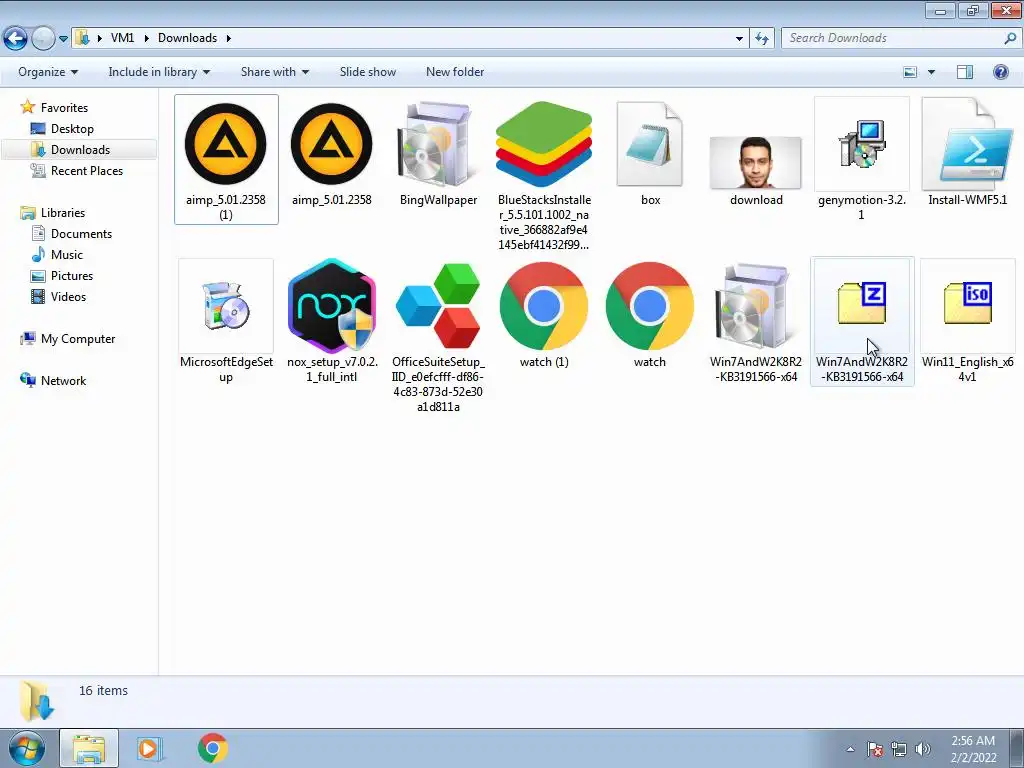Open the Organize menu
The height and width of the screenshot is (768, 1024).
pyautogui.click(x=48, y=72)
